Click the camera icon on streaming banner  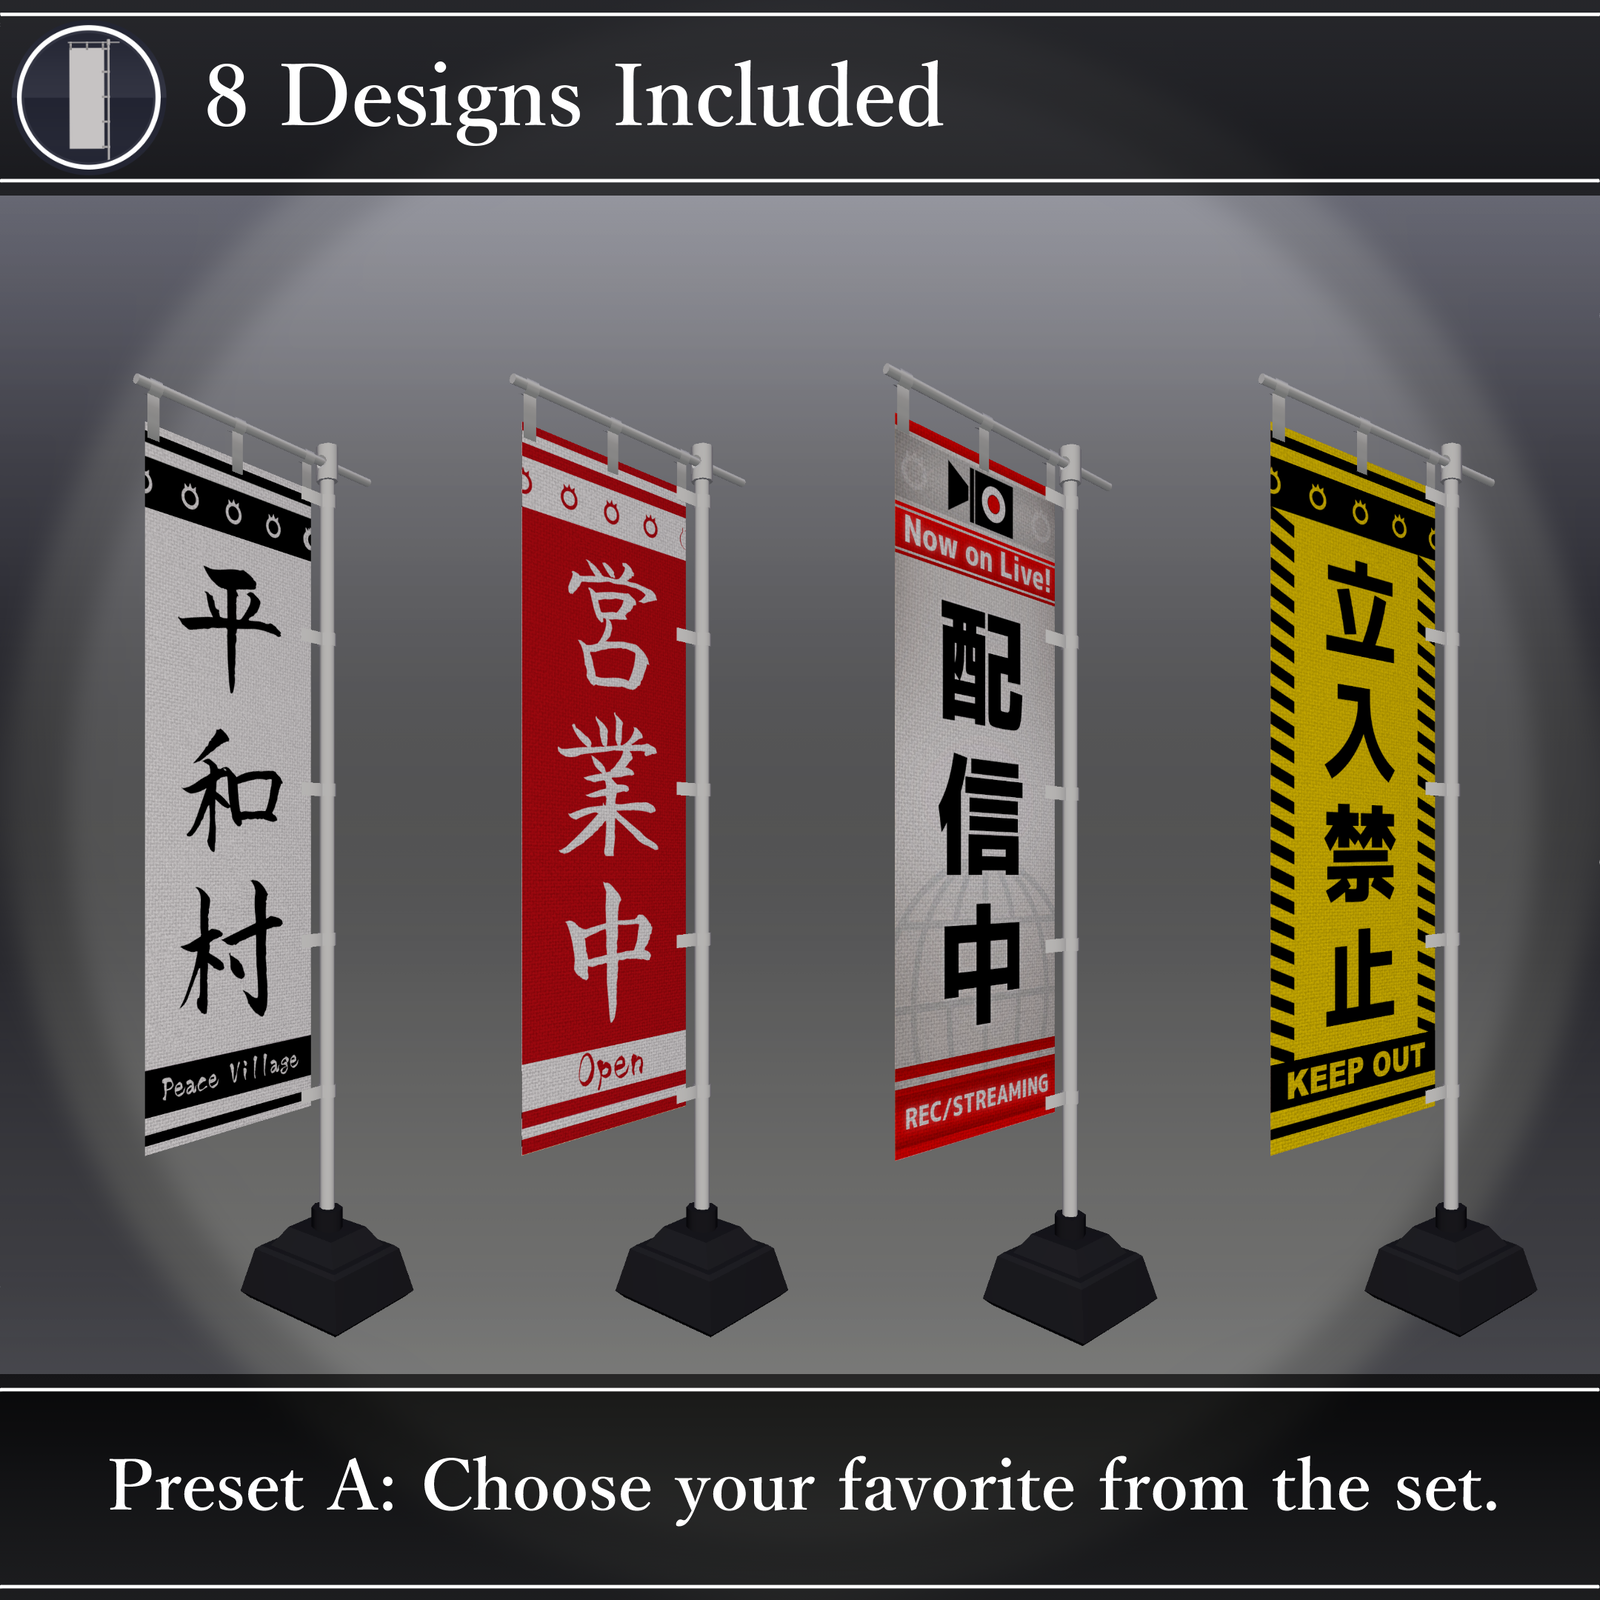(980, 496)
